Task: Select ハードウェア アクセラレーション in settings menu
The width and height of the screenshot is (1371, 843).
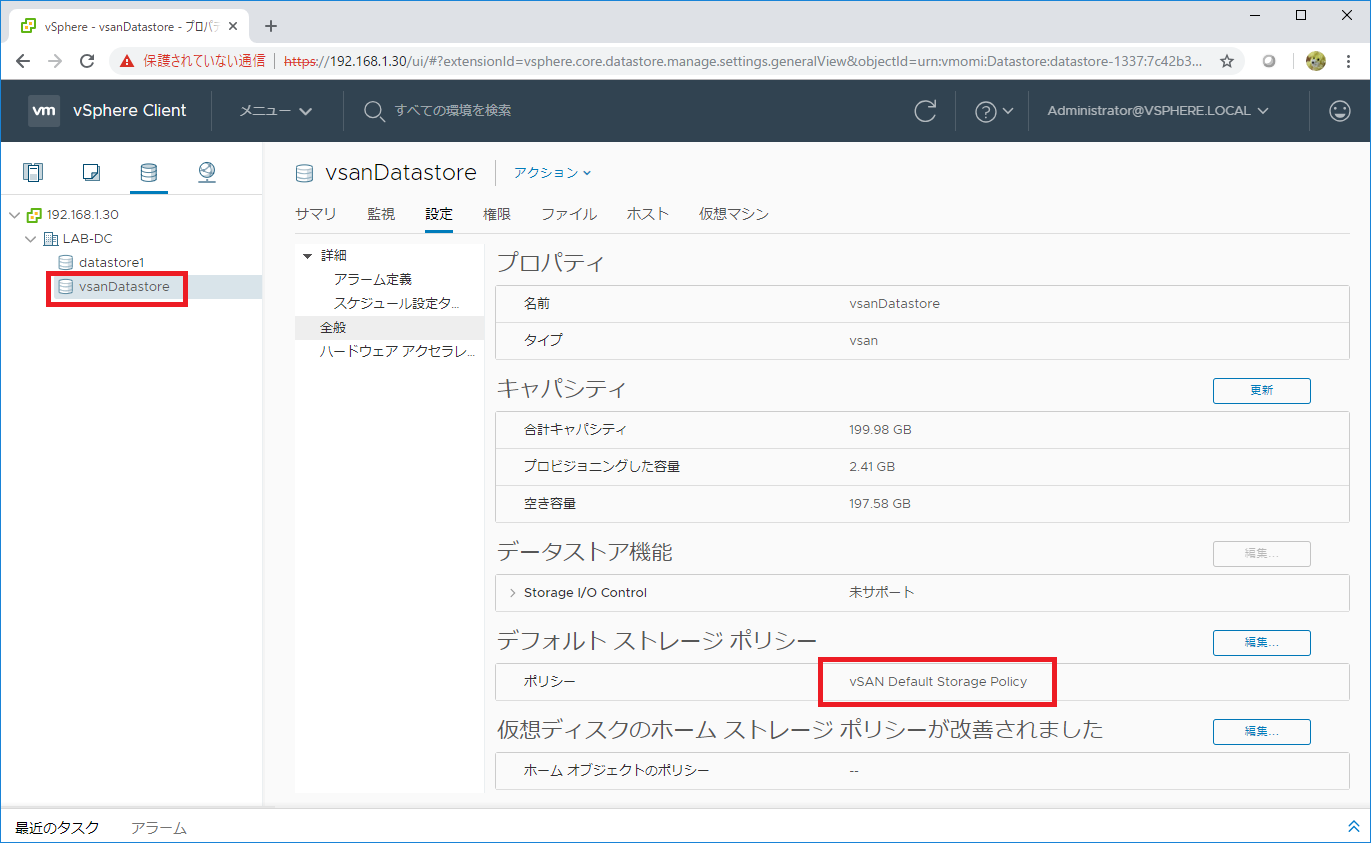Action: pyautogui.click(x=397, y=352)
